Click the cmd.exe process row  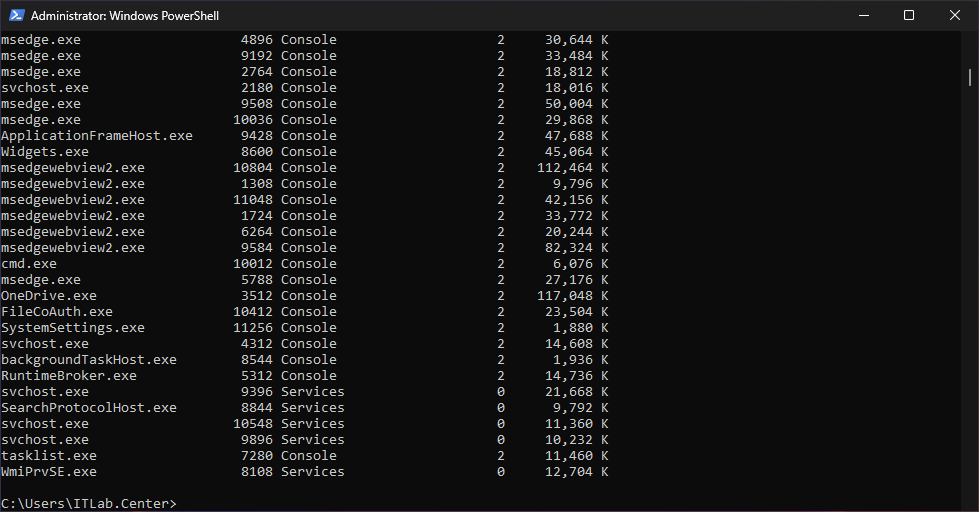[29, 264]
